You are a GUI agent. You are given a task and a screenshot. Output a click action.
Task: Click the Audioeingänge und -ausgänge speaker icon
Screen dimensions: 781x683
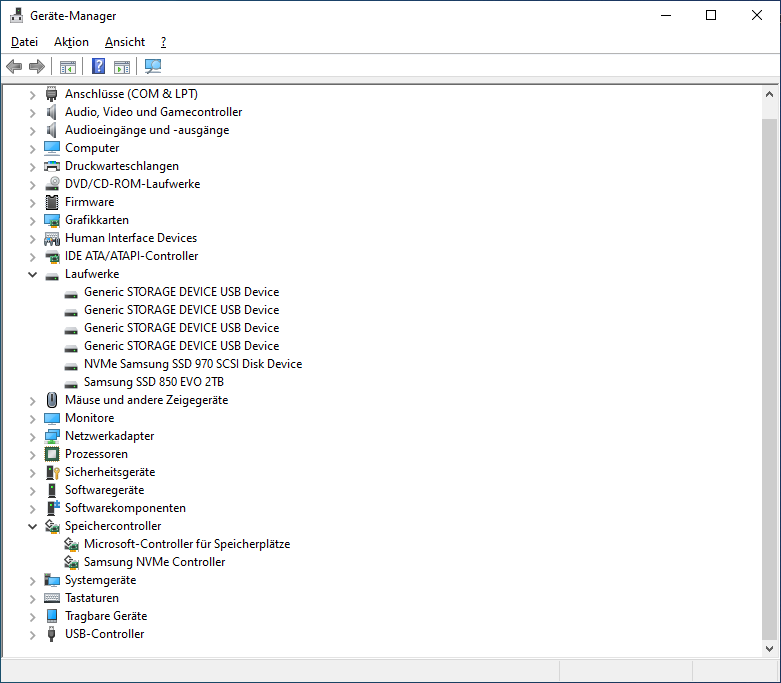point(52,130)
